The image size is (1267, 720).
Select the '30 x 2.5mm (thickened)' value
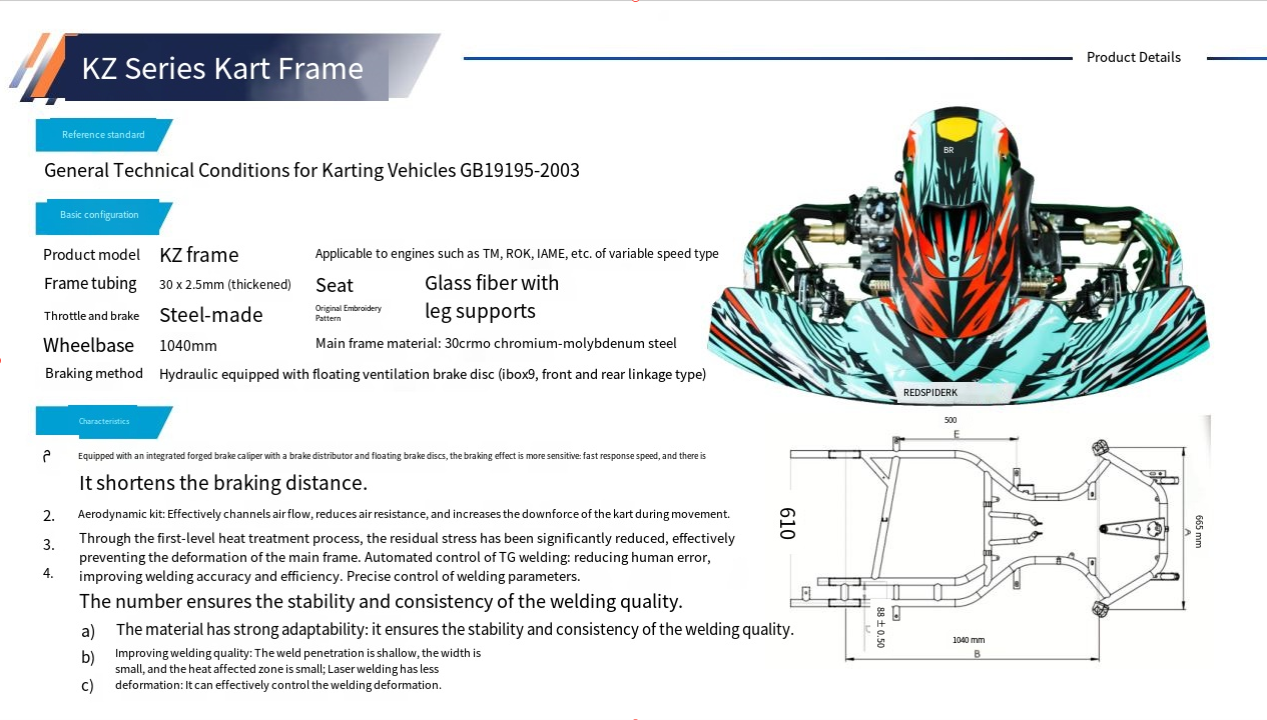tap(225, 285)
